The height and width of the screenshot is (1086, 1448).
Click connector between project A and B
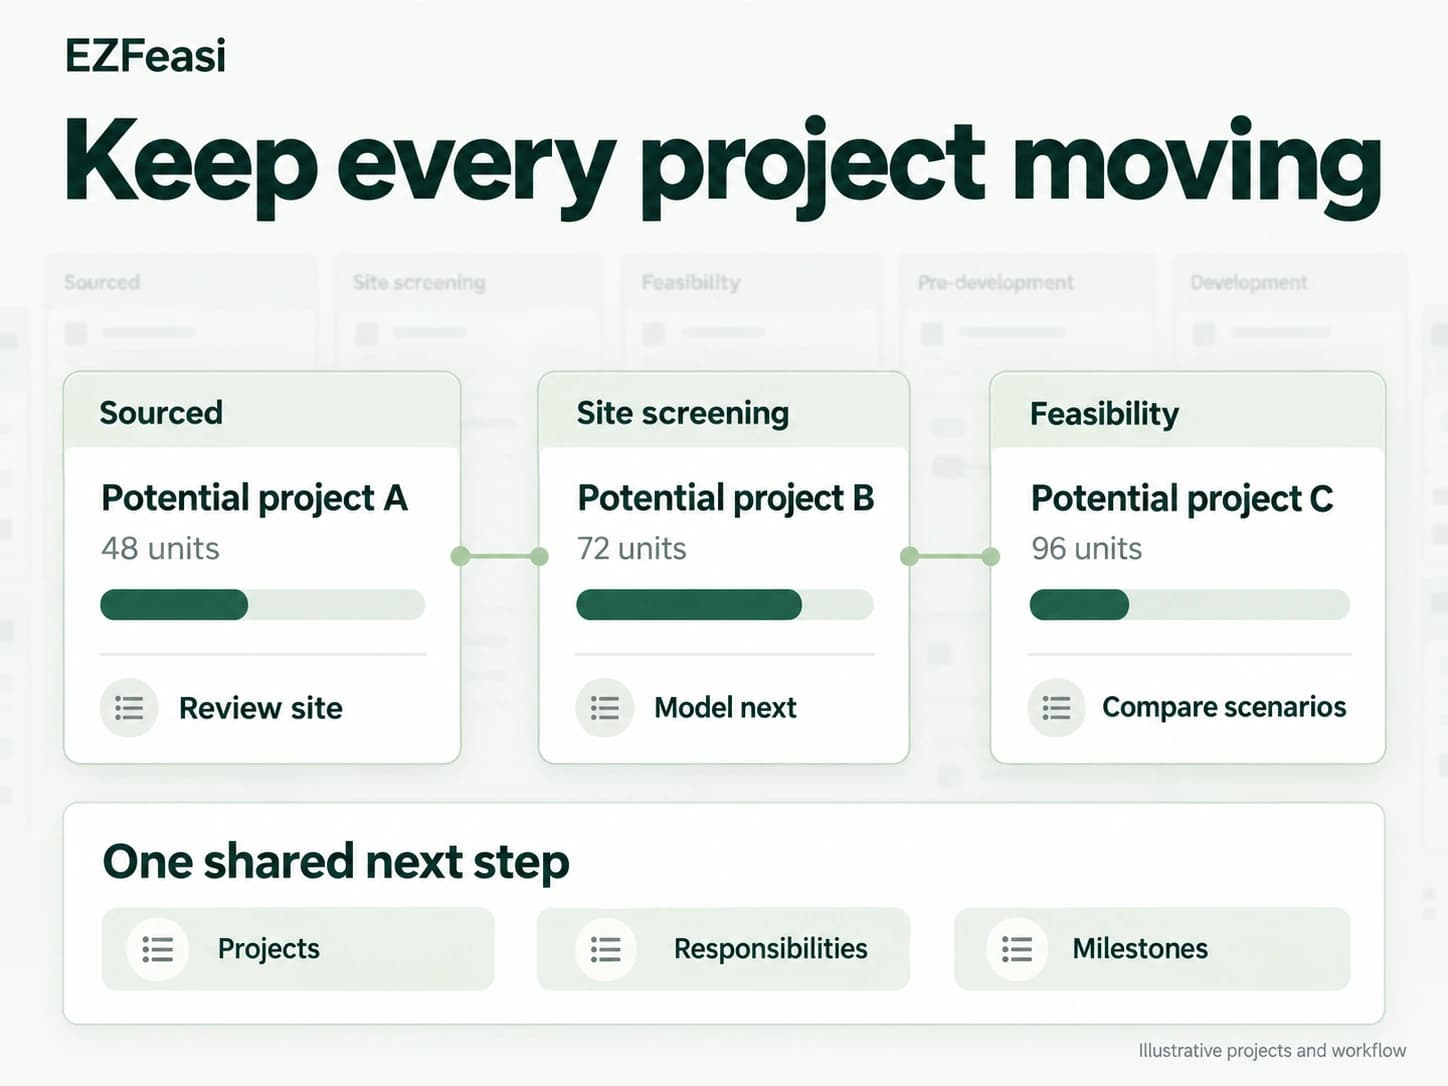tap(500, 556)
